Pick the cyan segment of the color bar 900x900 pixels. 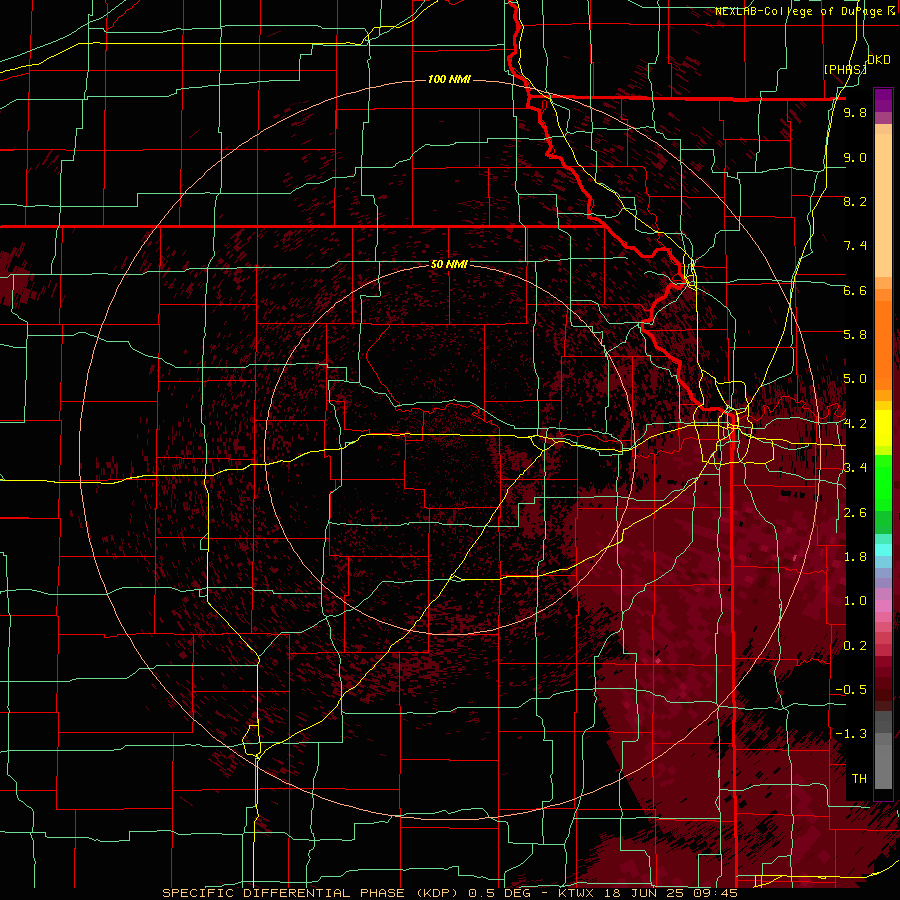(x=883, y=549)
